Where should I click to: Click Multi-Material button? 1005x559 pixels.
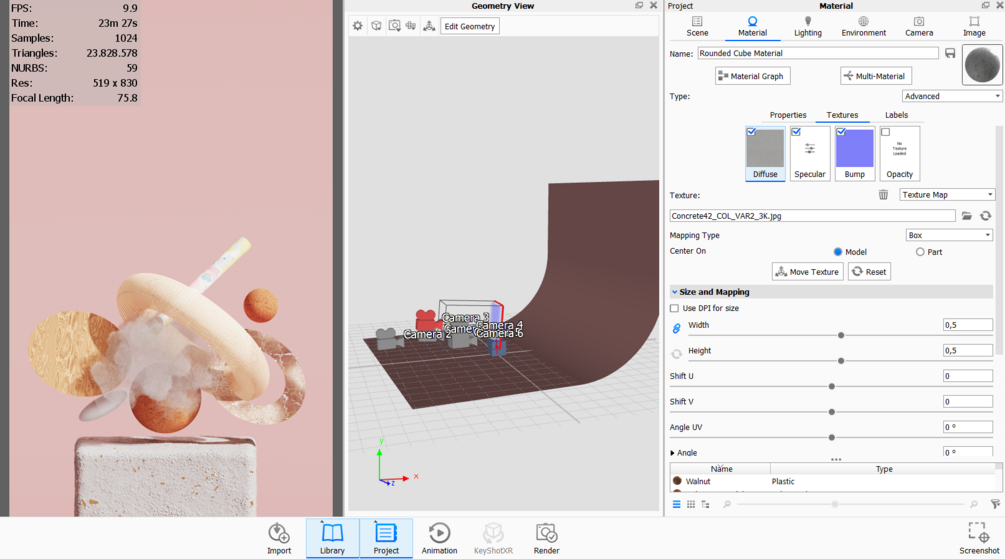(x=876, y=76)
